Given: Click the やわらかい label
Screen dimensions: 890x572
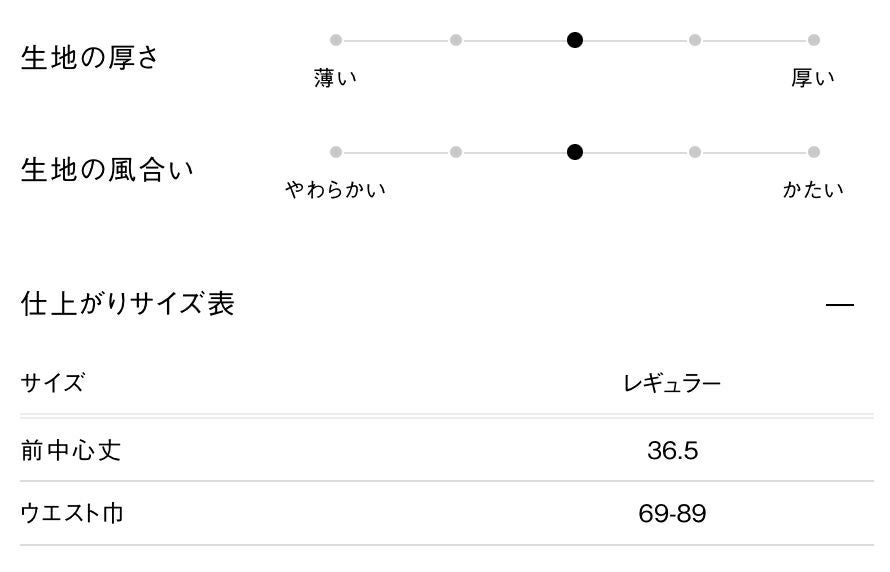Looking at the screenshot, I should 335,190.
